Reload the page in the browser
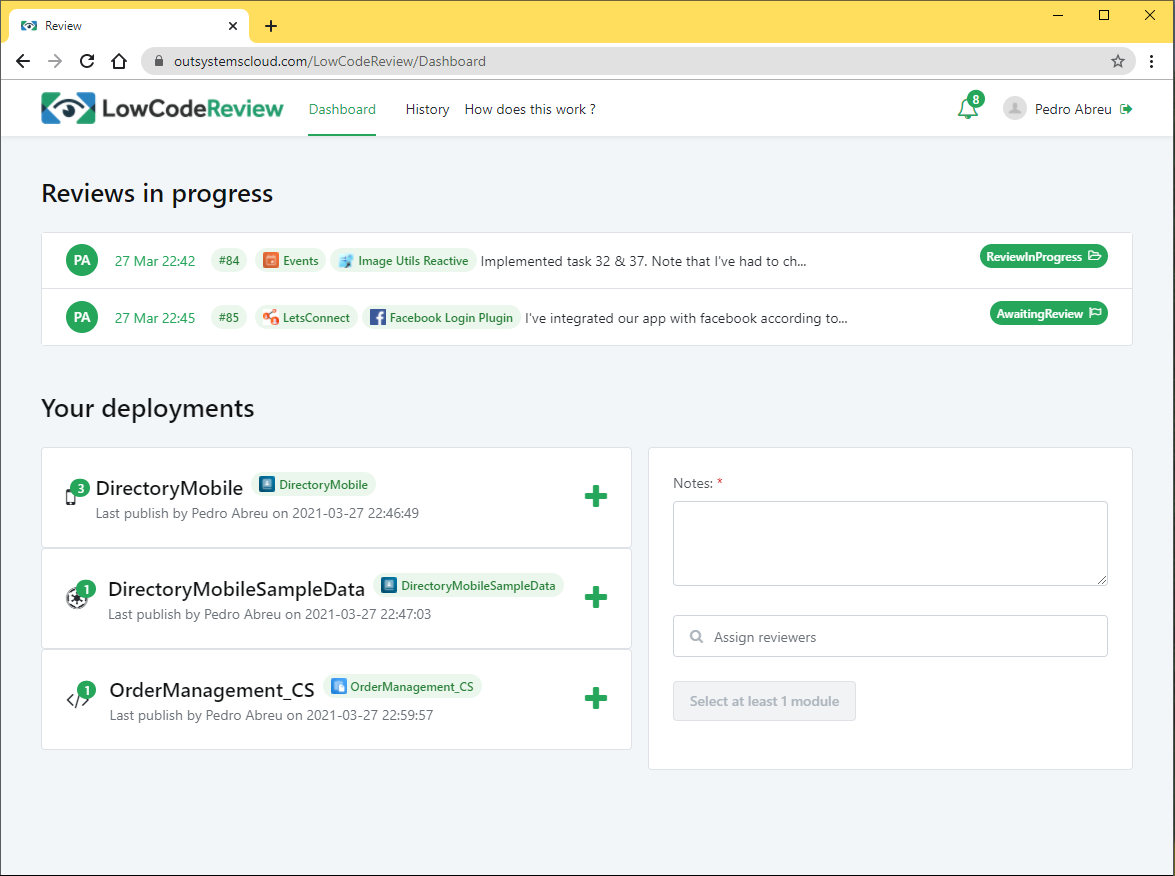Screen dimensions: 1175x876 [87, 61]
